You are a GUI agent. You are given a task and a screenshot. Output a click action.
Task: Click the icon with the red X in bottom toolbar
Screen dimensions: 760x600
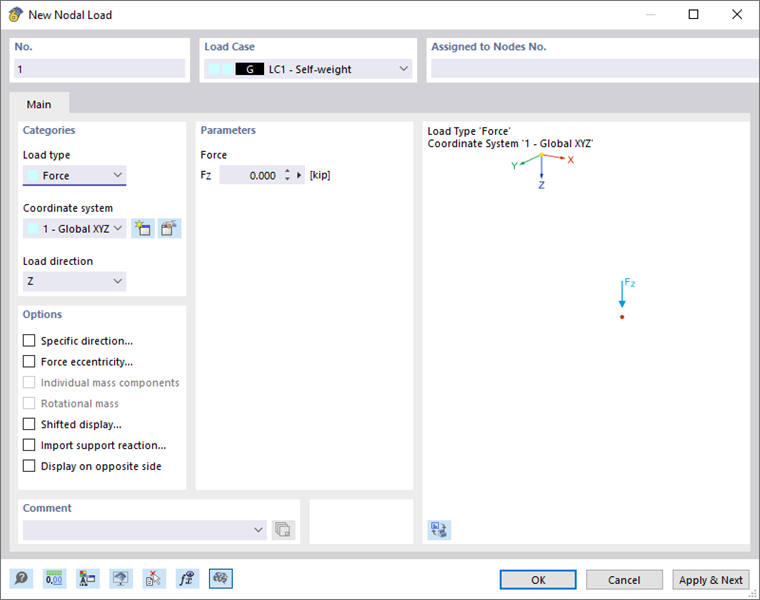(154, 578)
